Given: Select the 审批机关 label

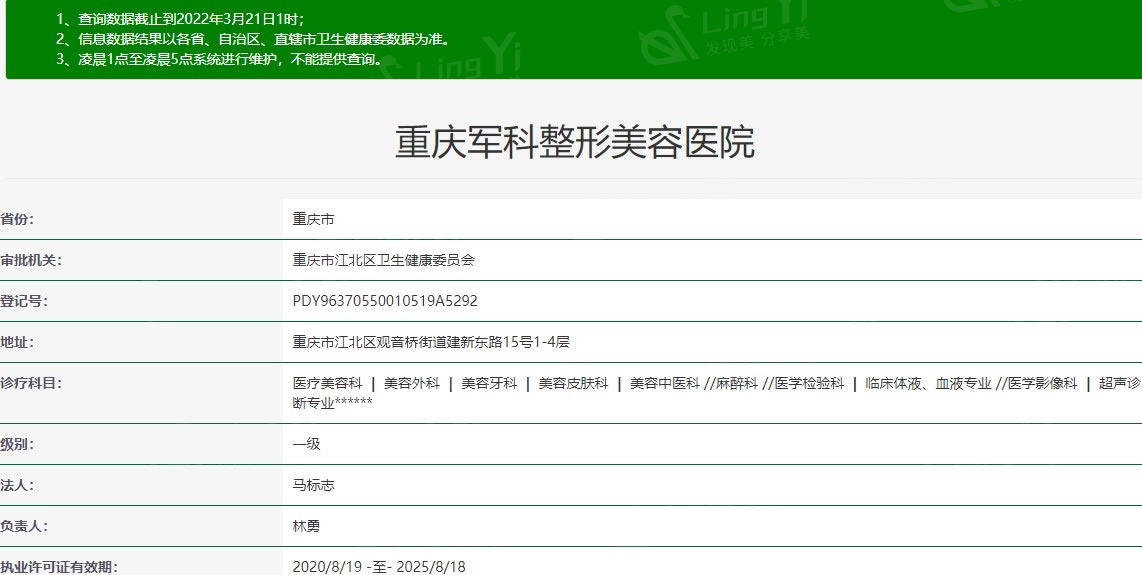Looking at the screenshot, I should click(31, 260).
